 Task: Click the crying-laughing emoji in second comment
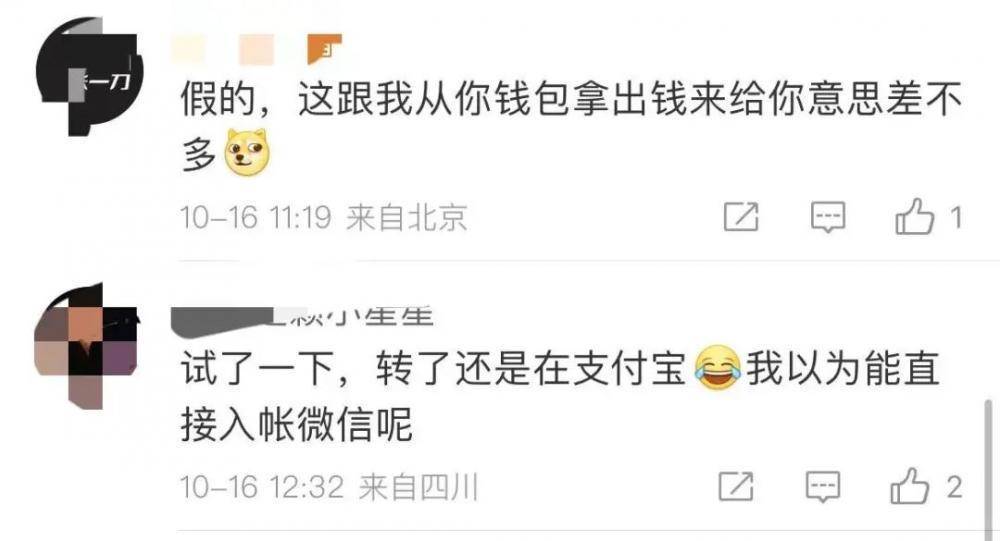click(x=717, y=368)
